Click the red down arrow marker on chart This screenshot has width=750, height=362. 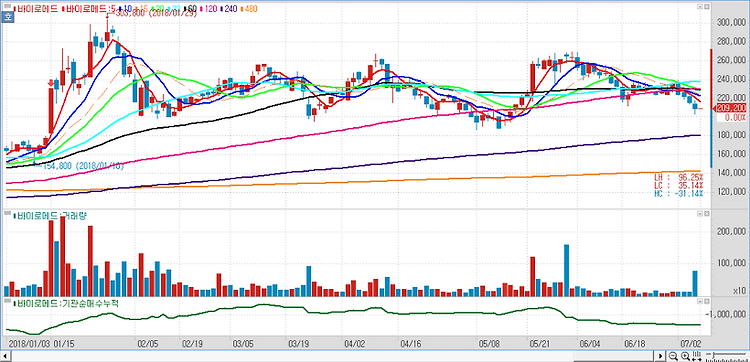point(51,83)
